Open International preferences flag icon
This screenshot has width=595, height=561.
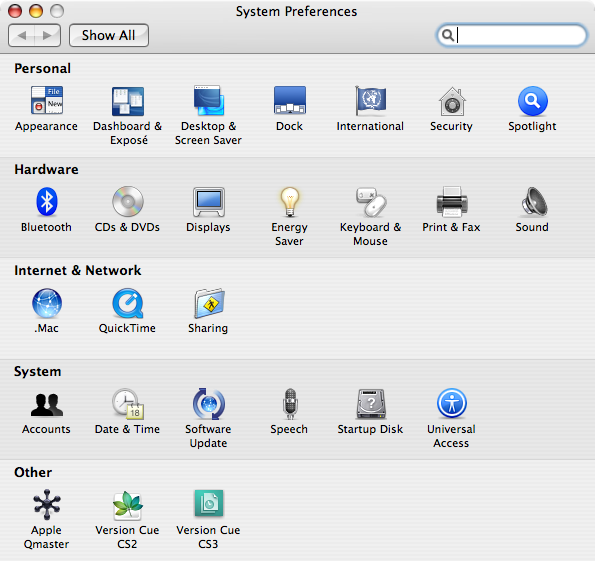click(370, 100)
